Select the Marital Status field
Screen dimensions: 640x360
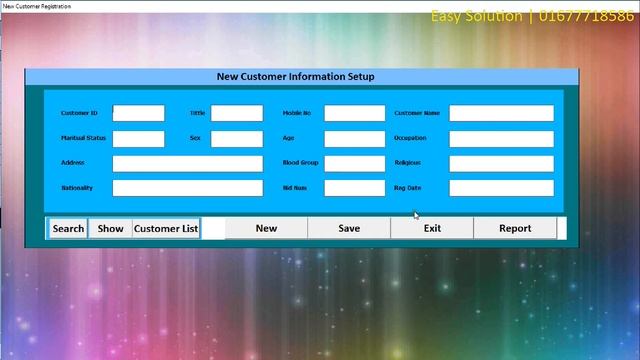pyautogui.click(x=139, y=139)
